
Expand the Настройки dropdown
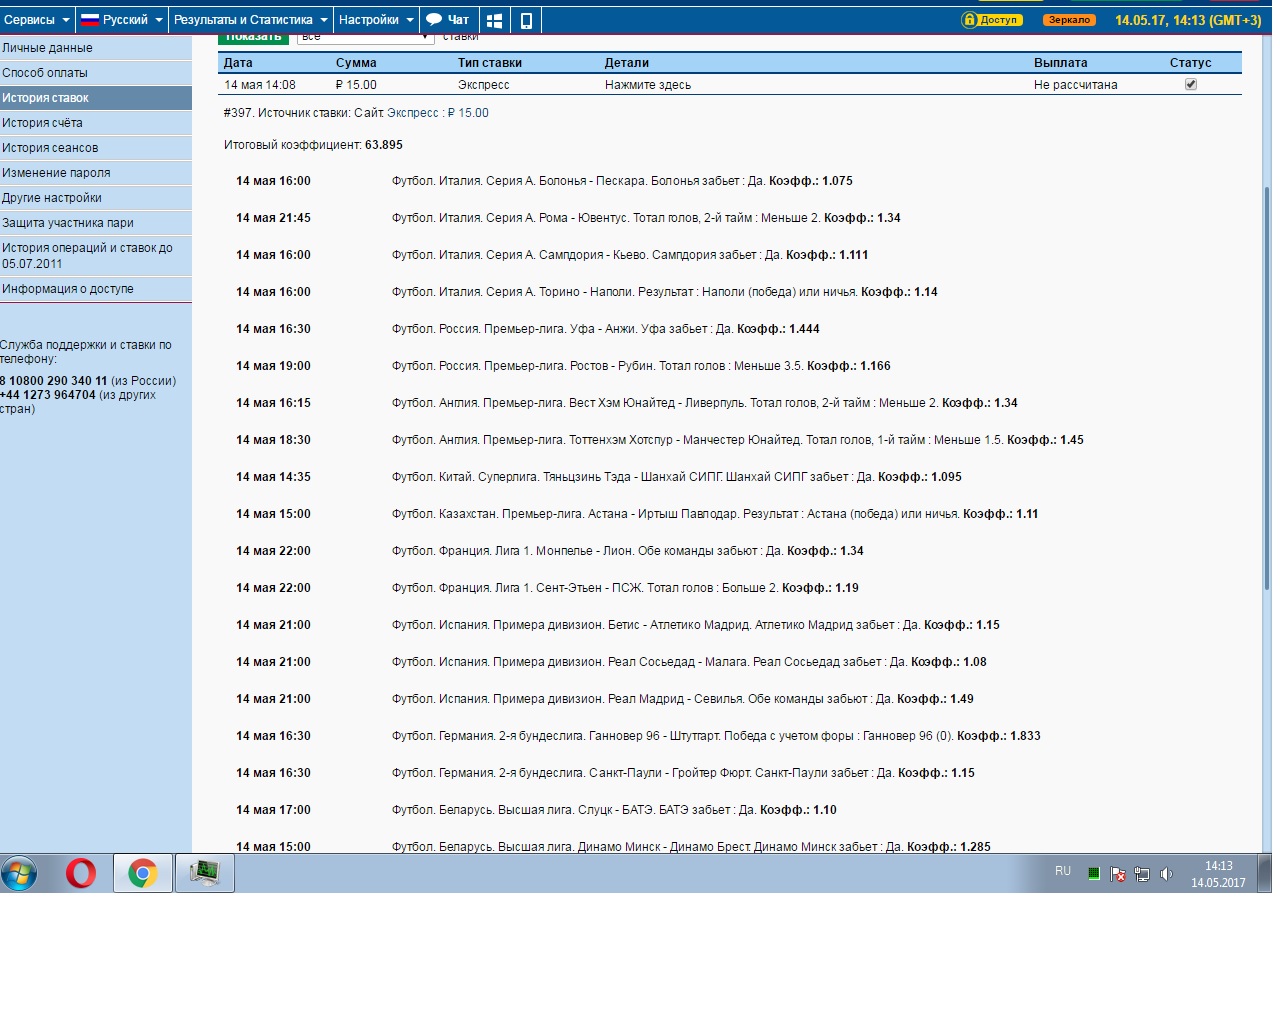pos(376,20)
